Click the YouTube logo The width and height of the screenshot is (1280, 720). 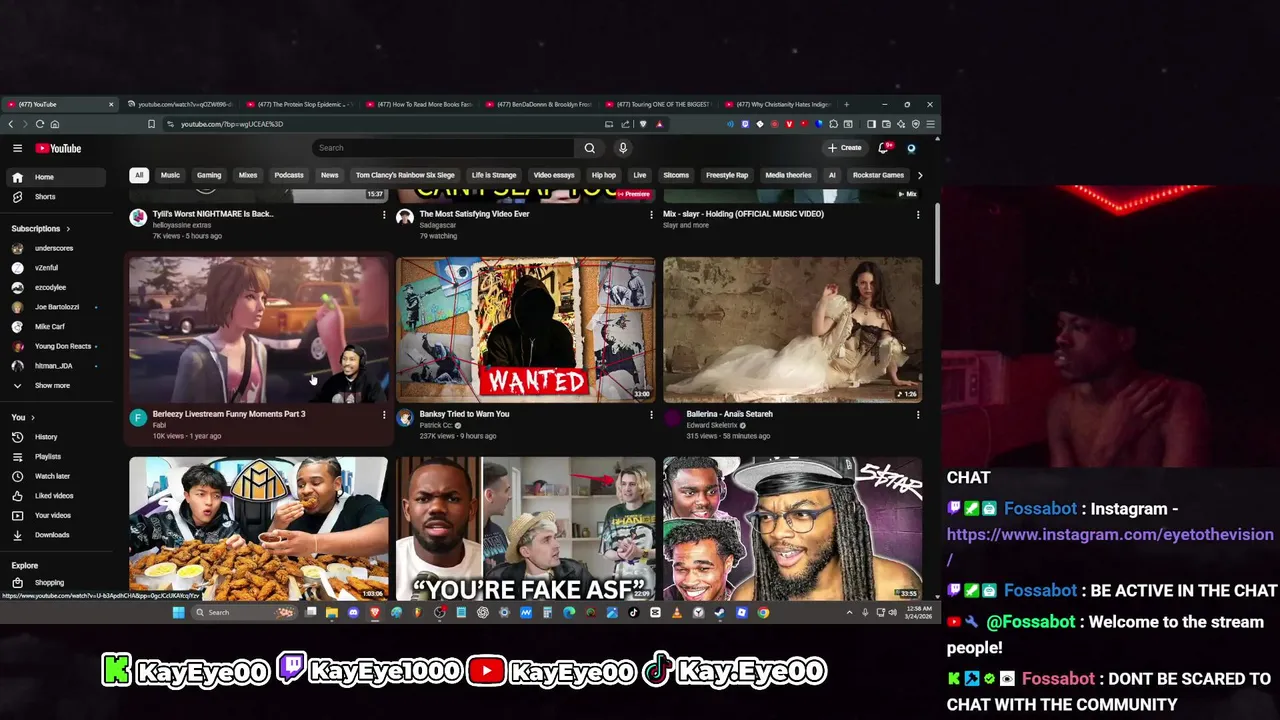point(58,148)
